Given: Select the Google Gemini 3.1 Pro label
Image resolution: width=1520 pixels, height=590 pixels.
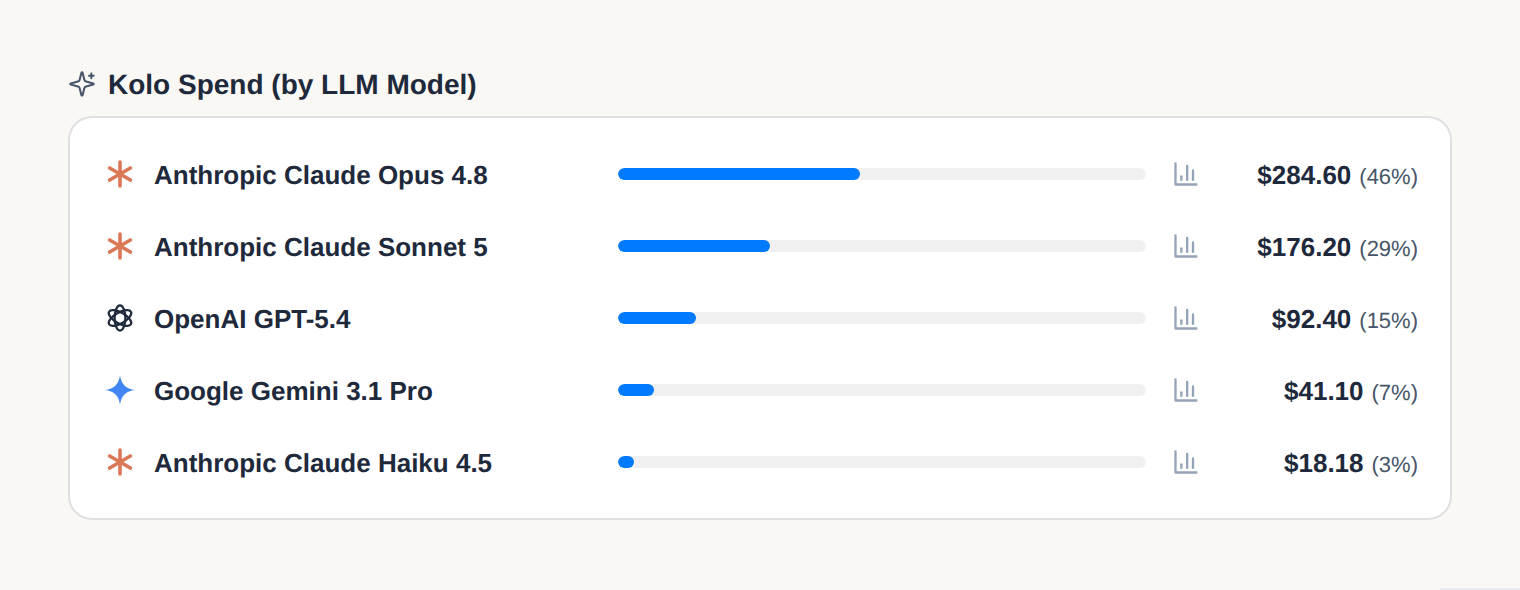Looking at the screenshot, I should [293, 392].
